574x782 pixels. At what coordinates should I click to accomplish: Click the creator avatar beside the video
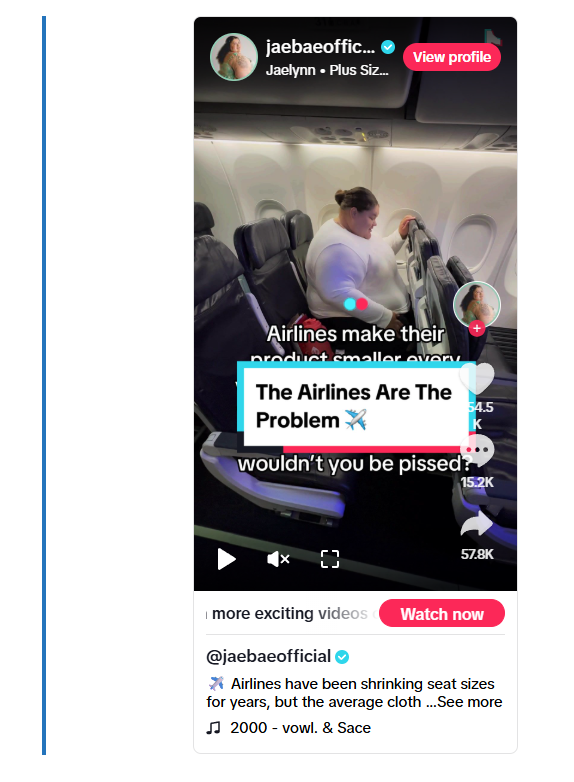pyautogui.click(x=477, y=305)
